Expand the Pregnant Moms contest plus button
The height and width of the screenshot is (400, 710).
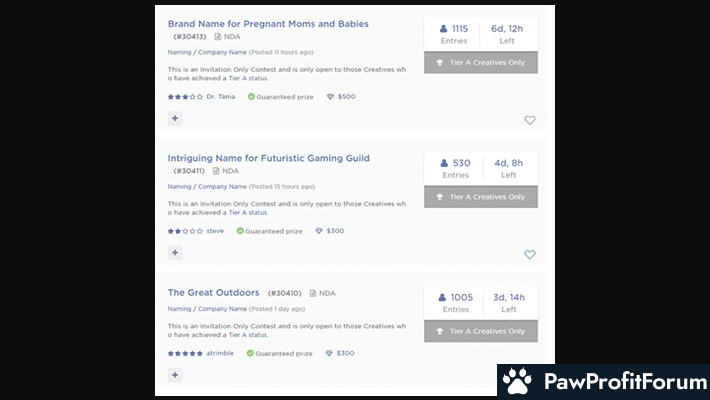tap(175, 118)
